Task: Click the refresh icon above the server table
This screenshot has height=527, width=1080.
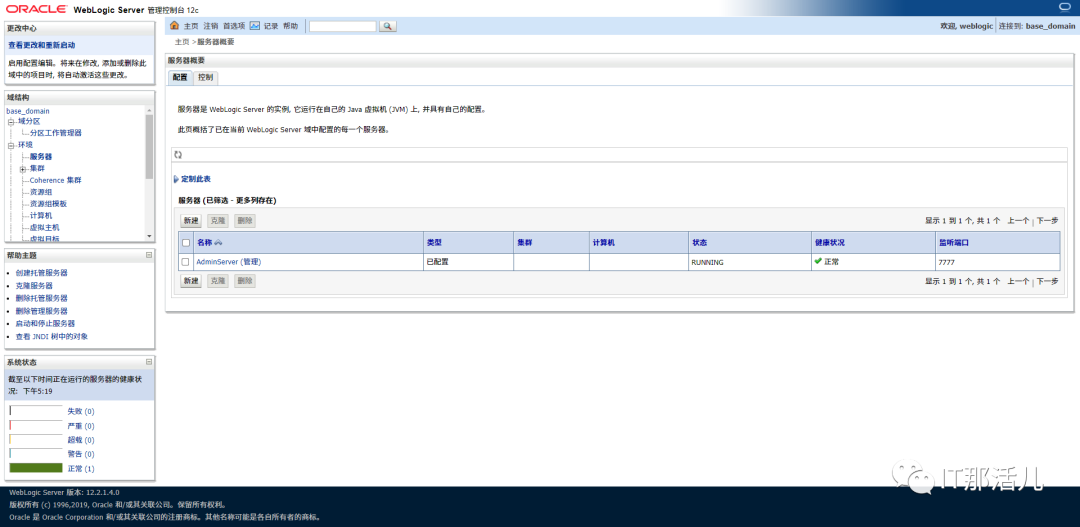Action: pyautogui.click(x=178, y=155)
